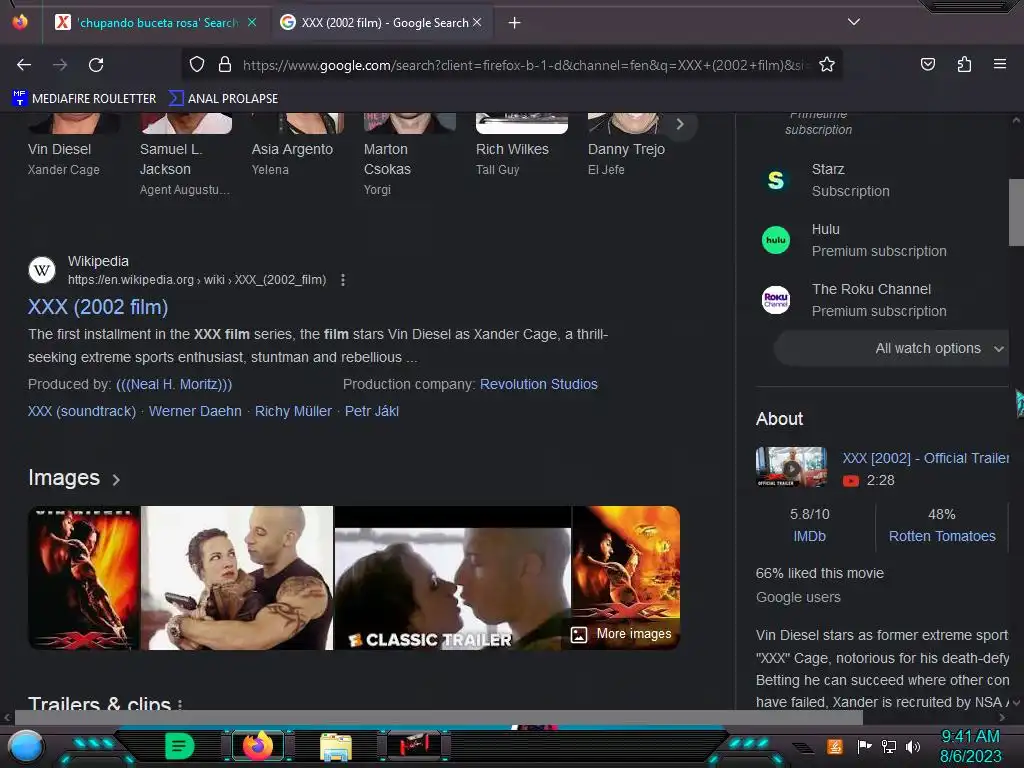Open the MEDIAFIRE ROULETTER bookmark
Screen dimensions: 1024x768
pos(84,99)
